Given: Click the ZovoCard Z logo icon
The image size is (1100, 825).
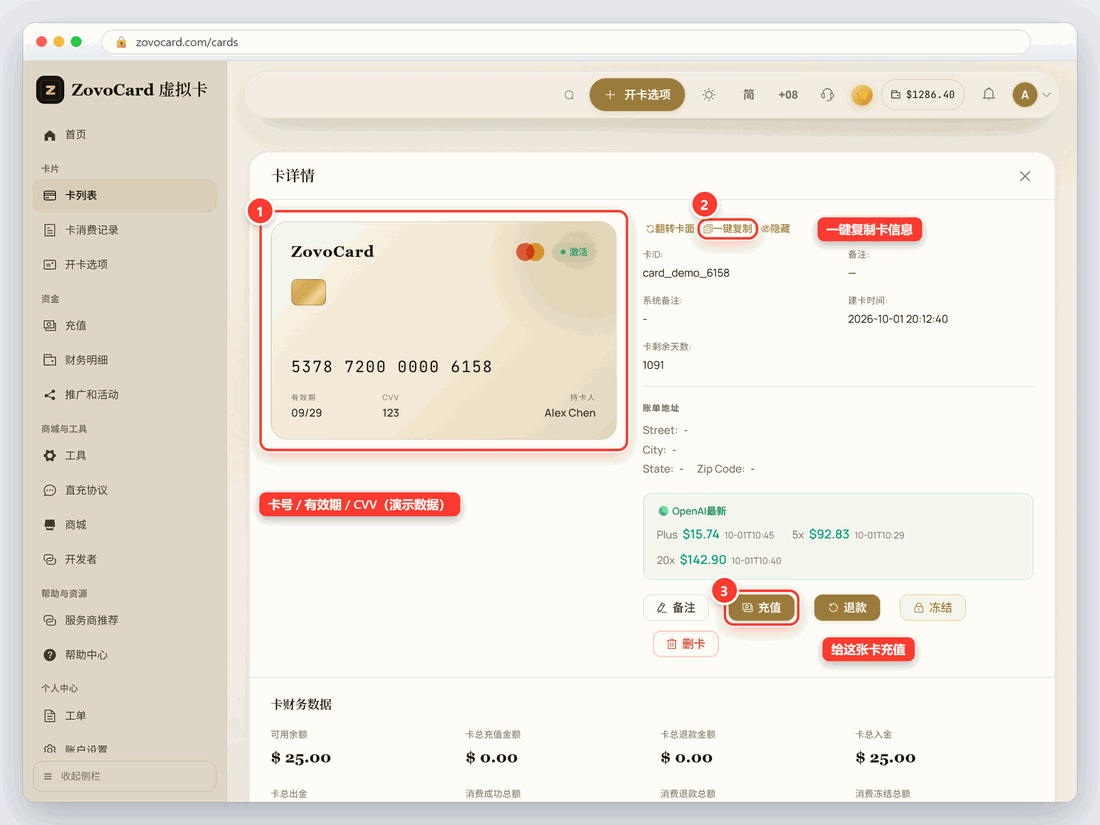Looking at the screenshot, I should tap(50, 90).
